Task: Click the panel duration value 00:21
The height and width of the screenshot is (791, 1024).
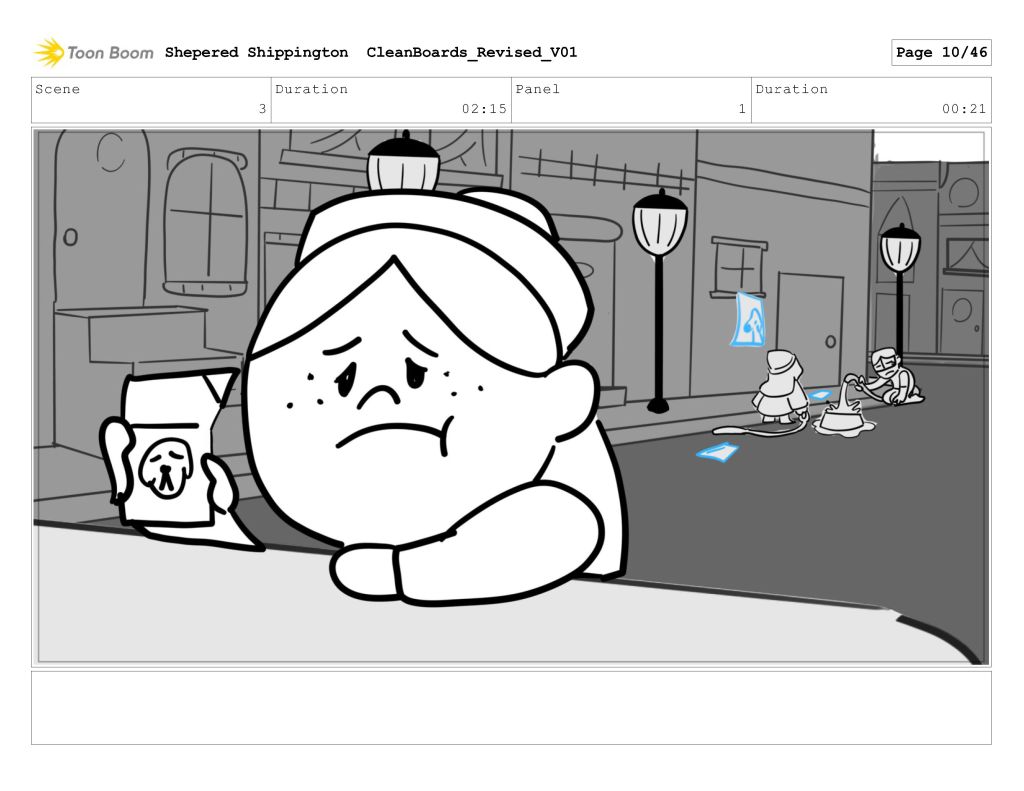Action: pos(963,109)
